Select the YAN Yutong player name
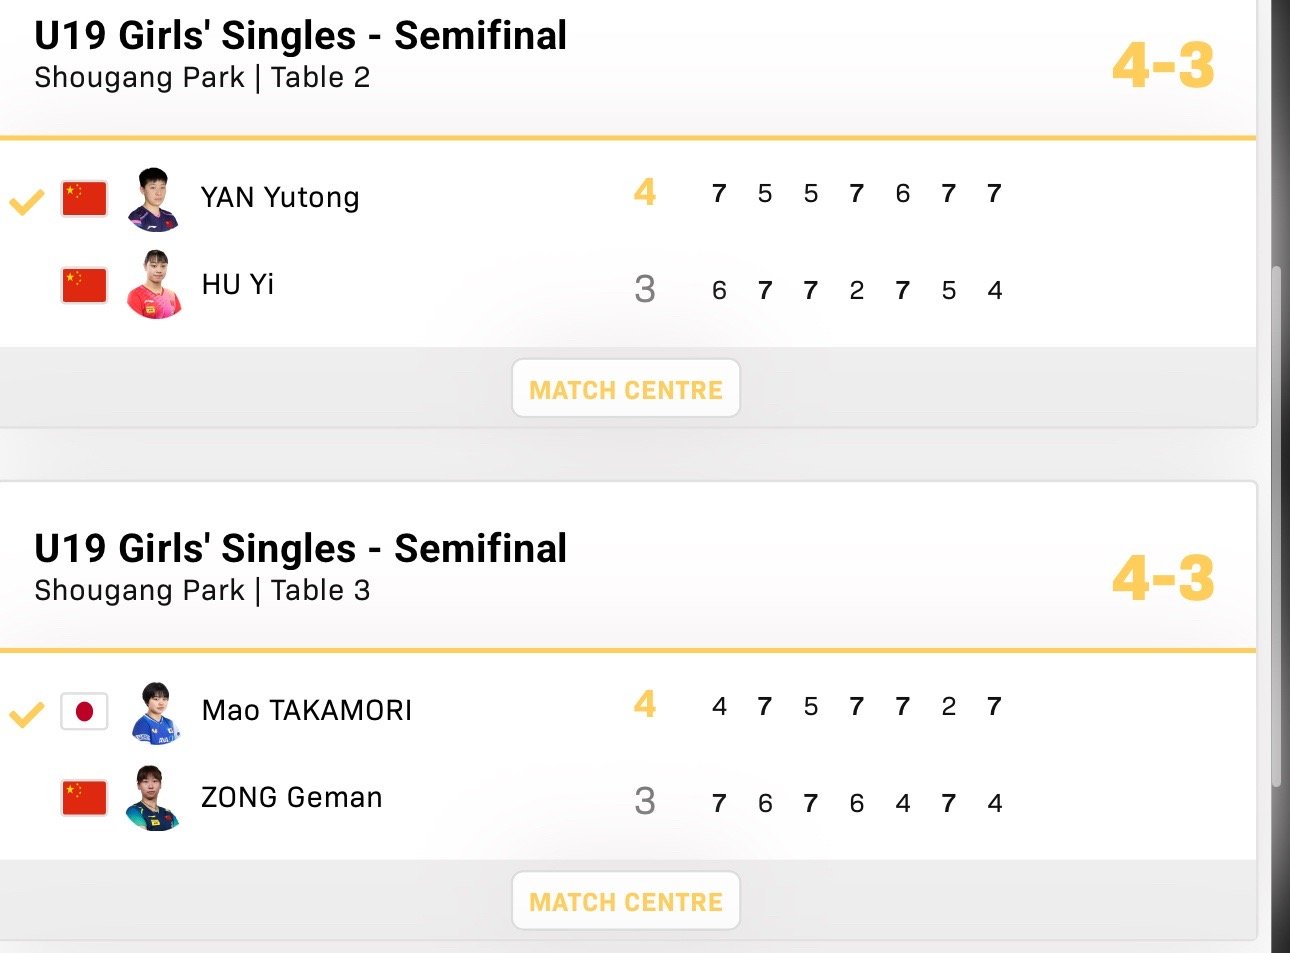The image size is (1290, 953). point(280,197)
